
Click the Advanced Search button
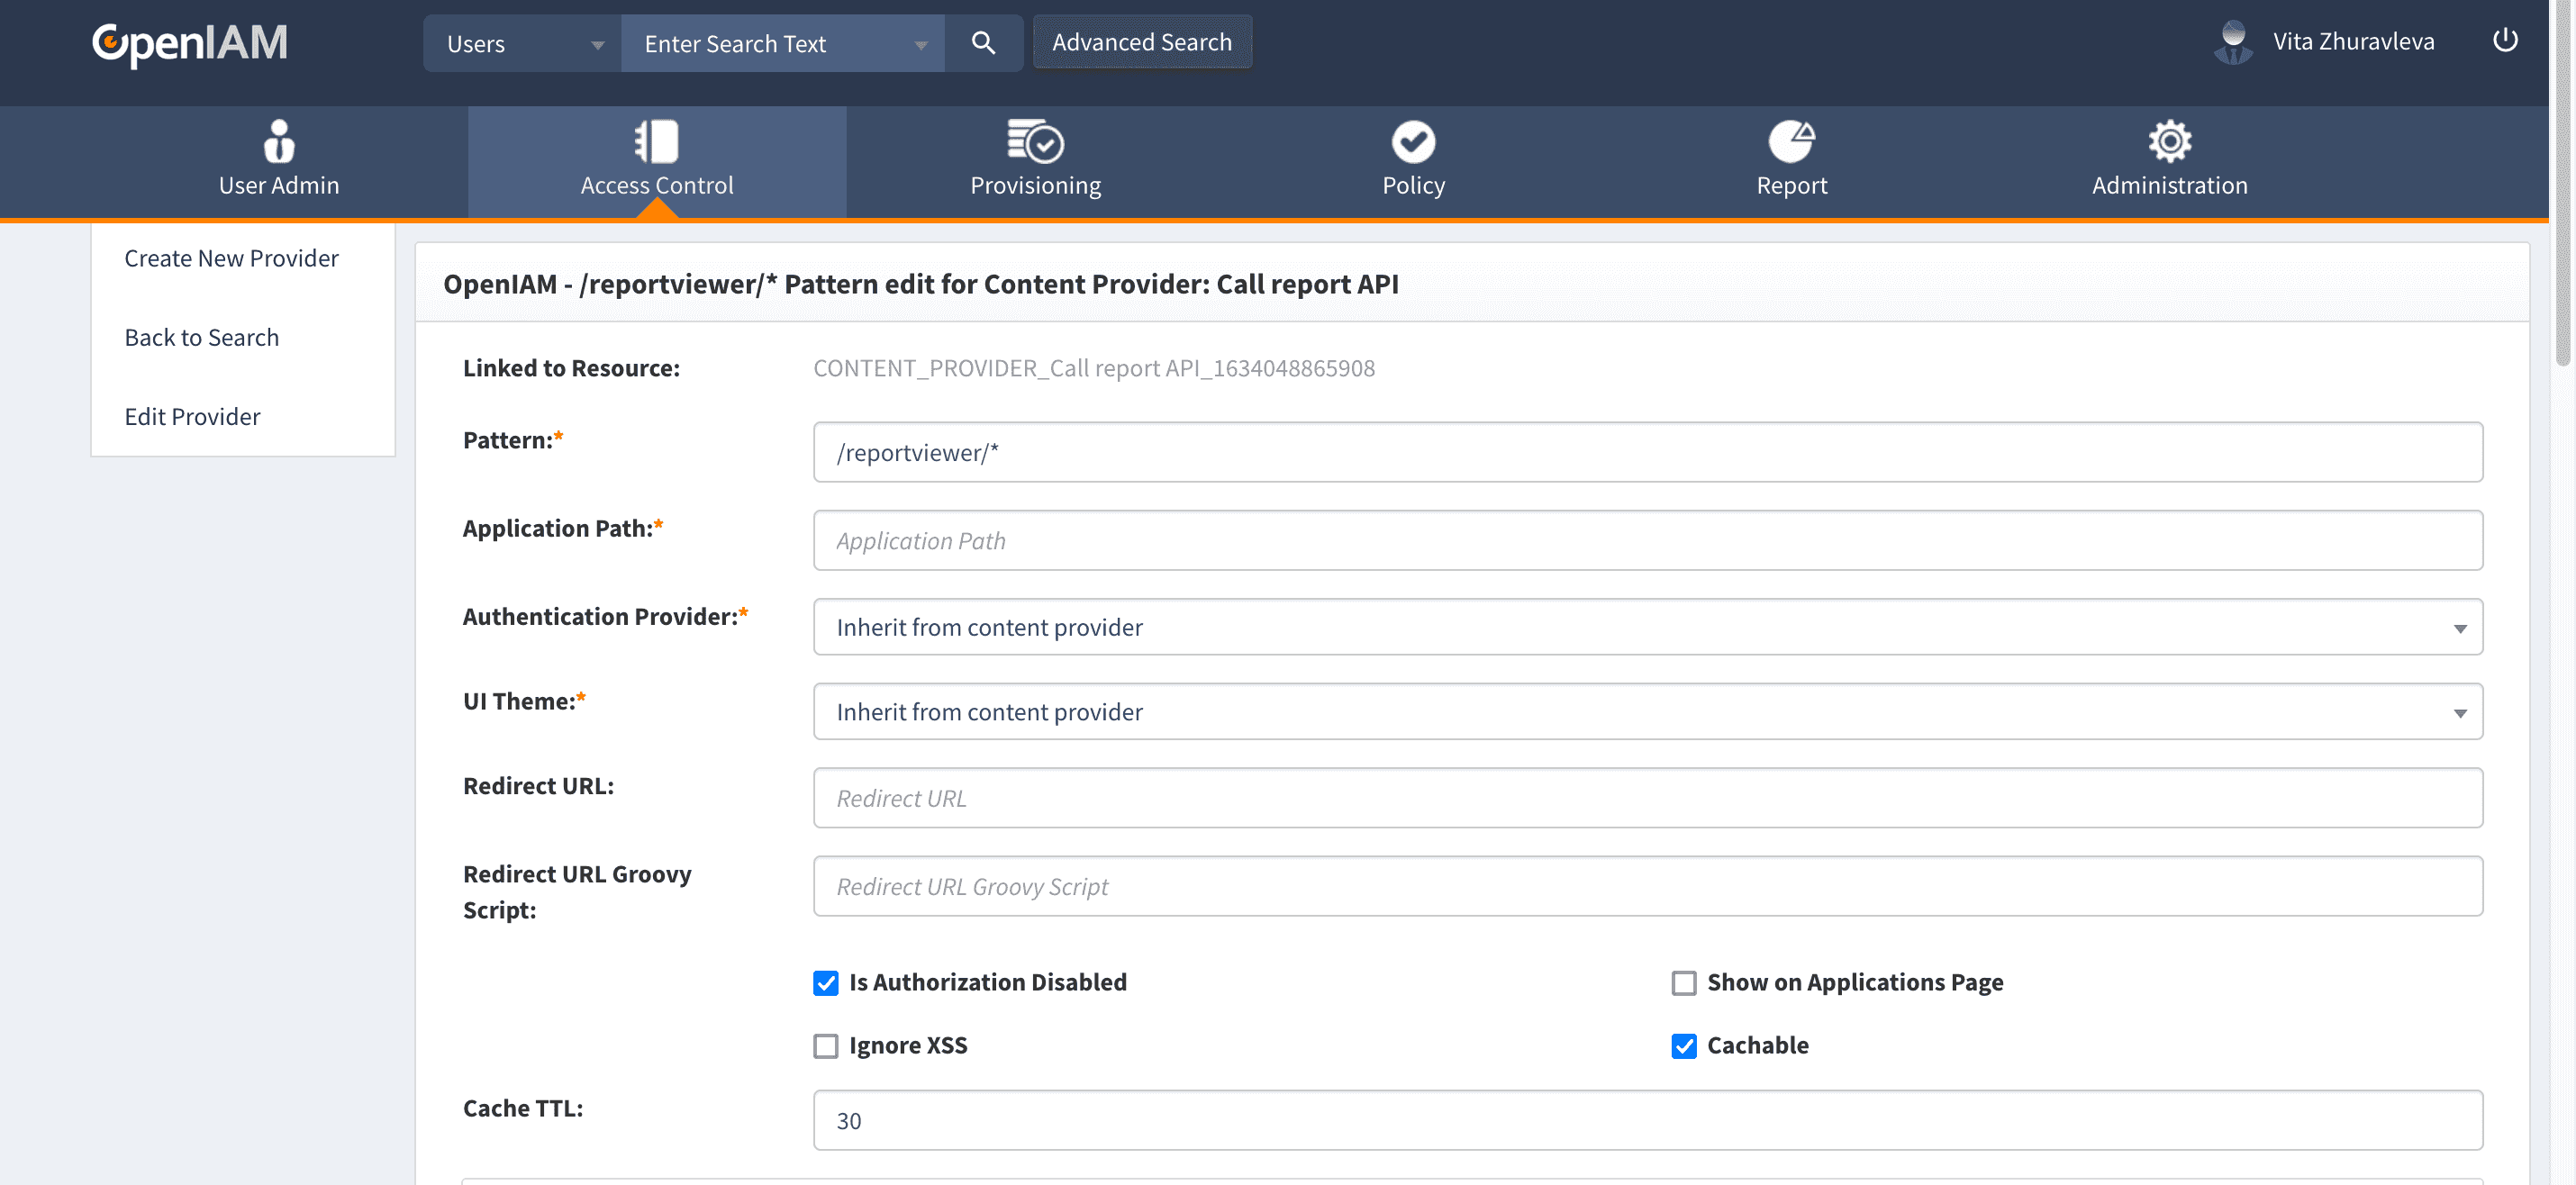(1141, 42)
